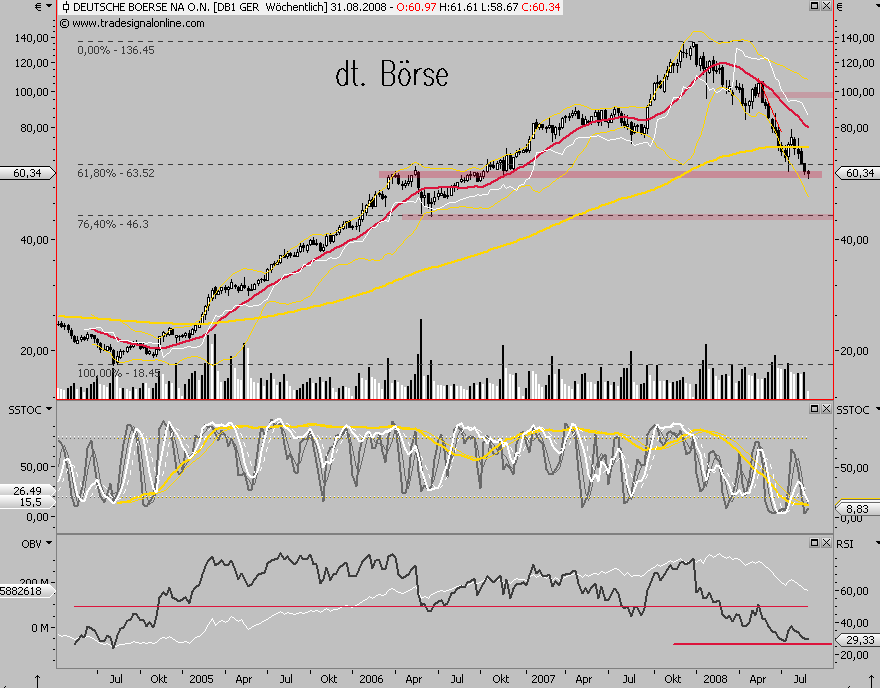The width and height of the screenshot is (880, 688).
Task: Click the 76,40% - 46.3 Fibonacci label
Action: coord(113,224)
